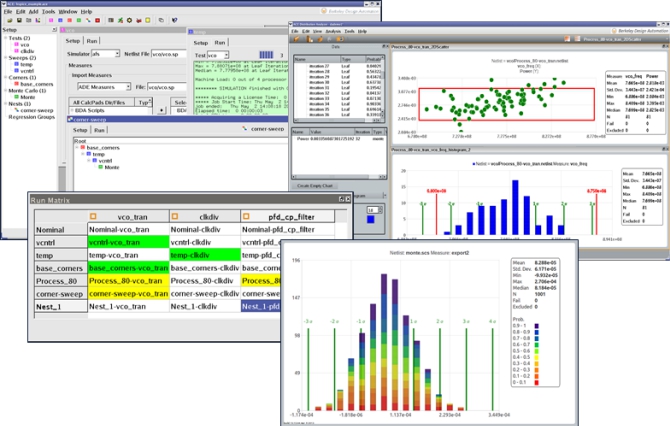Collapse the Tests (2) tree node

click(x=6, y=40)
